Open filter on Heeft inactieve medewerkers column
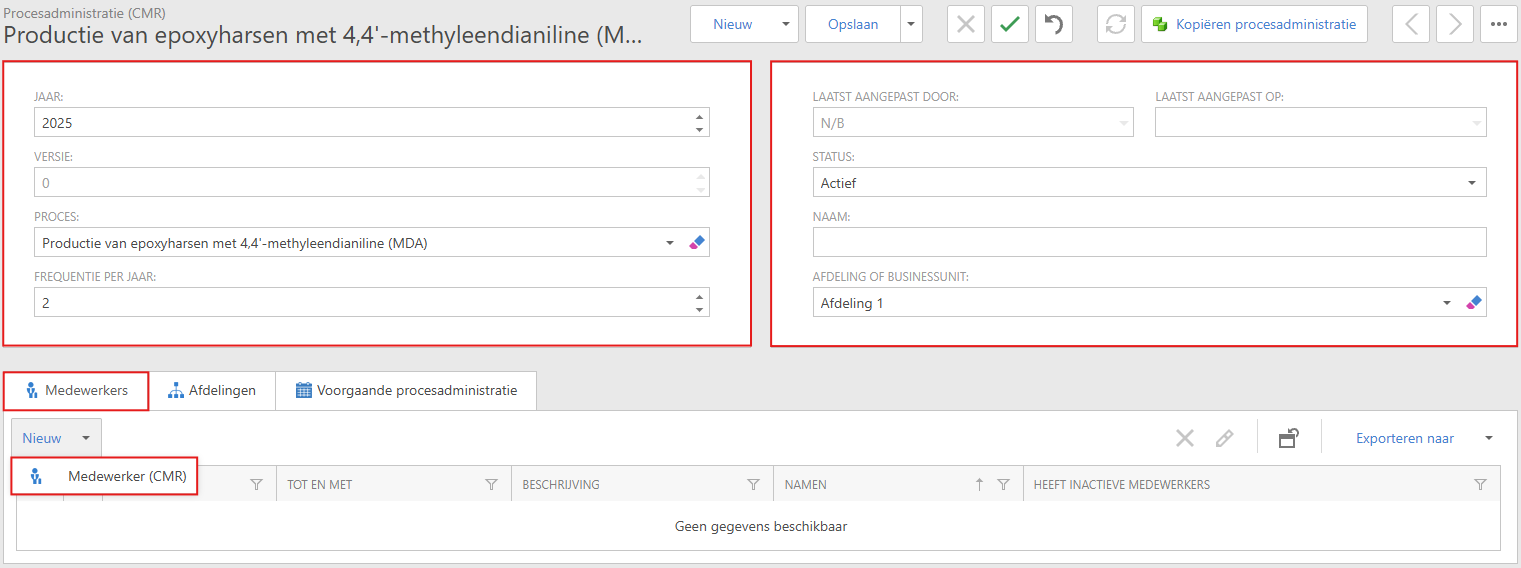The height and width of the screenshot is (568, 1521). point(1480,485)
